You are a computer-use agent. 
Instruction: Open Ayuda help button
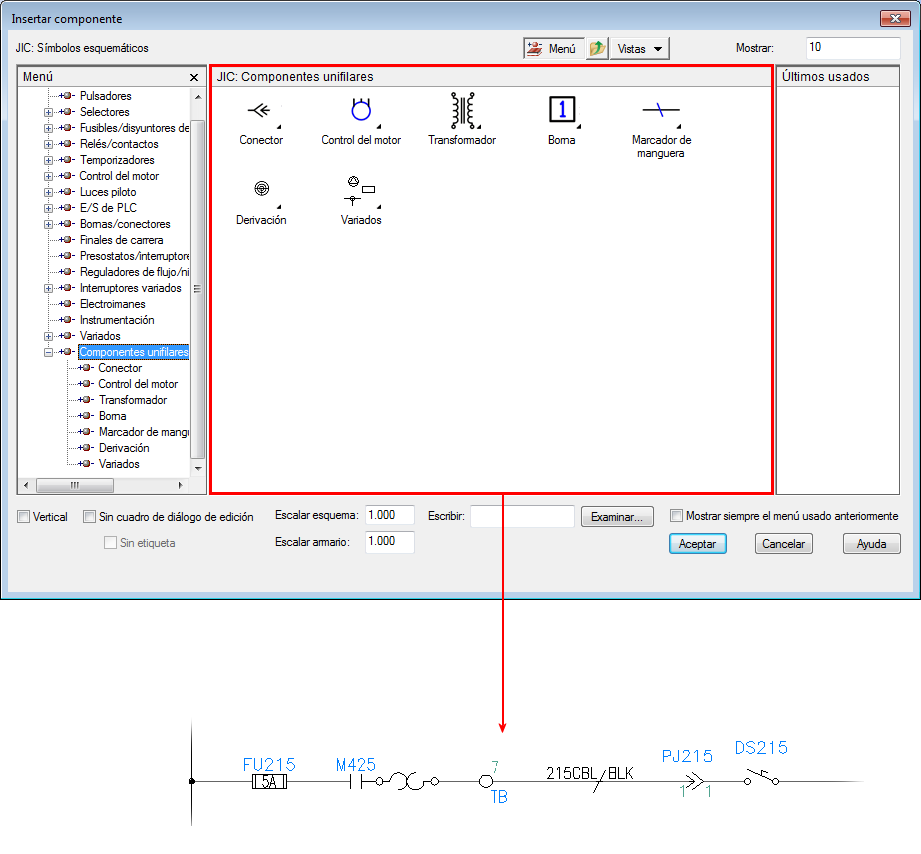click(x=871, y=544)
